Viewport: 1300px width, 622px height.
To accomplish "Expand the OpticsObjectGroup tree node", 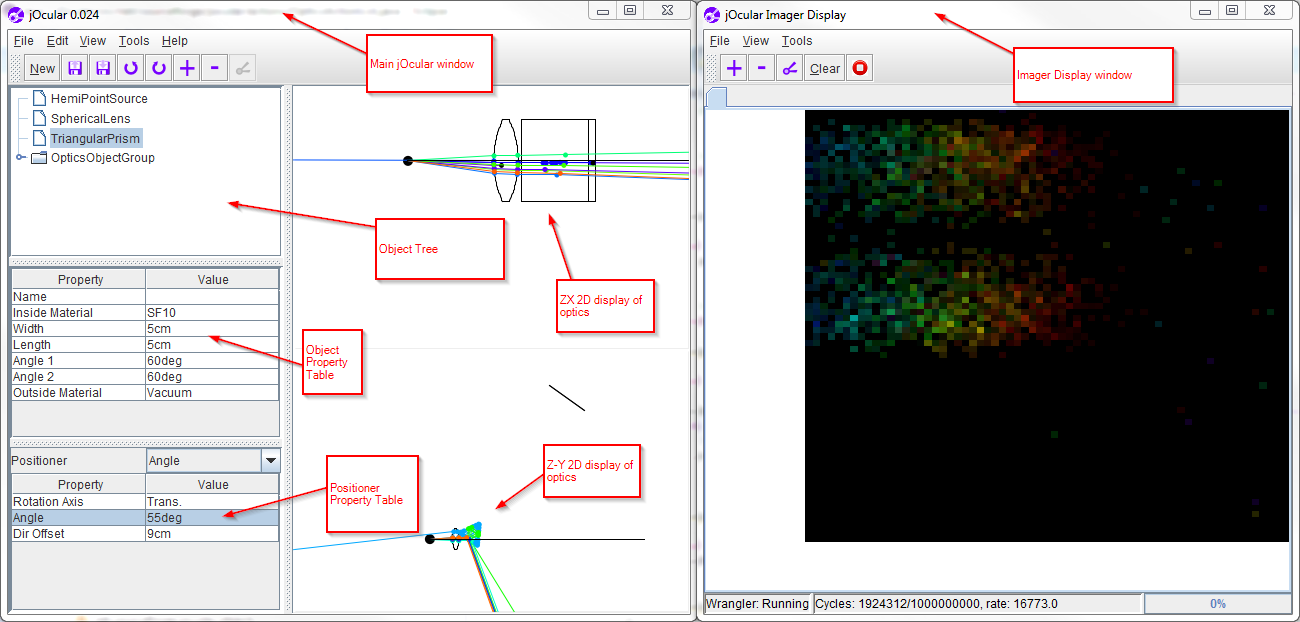I will [21, 158].
